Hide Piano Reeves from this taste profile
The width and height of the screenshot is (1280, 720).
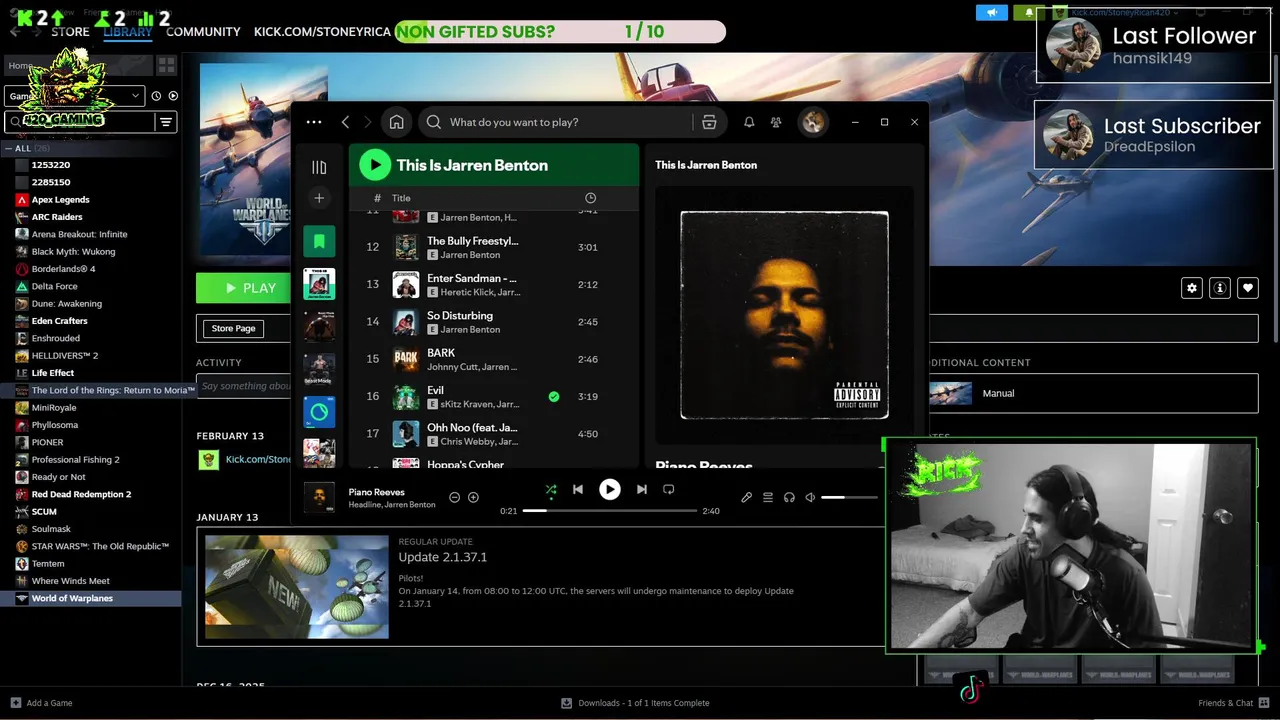[x=454, y=497]
